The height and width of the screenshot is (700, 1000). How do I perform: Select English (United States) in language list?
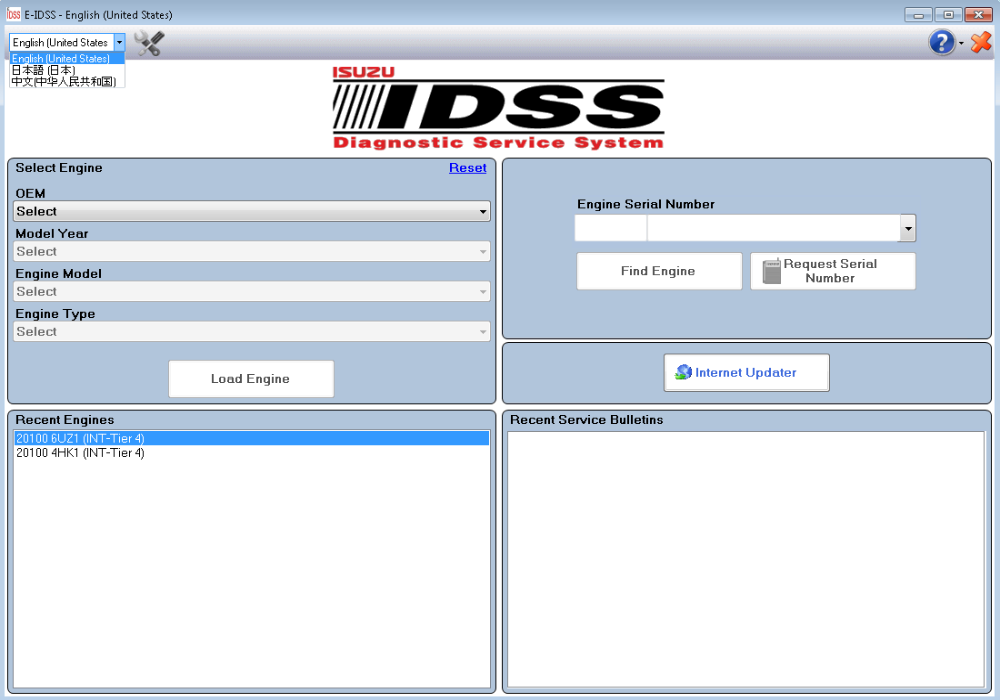(61, 59)
